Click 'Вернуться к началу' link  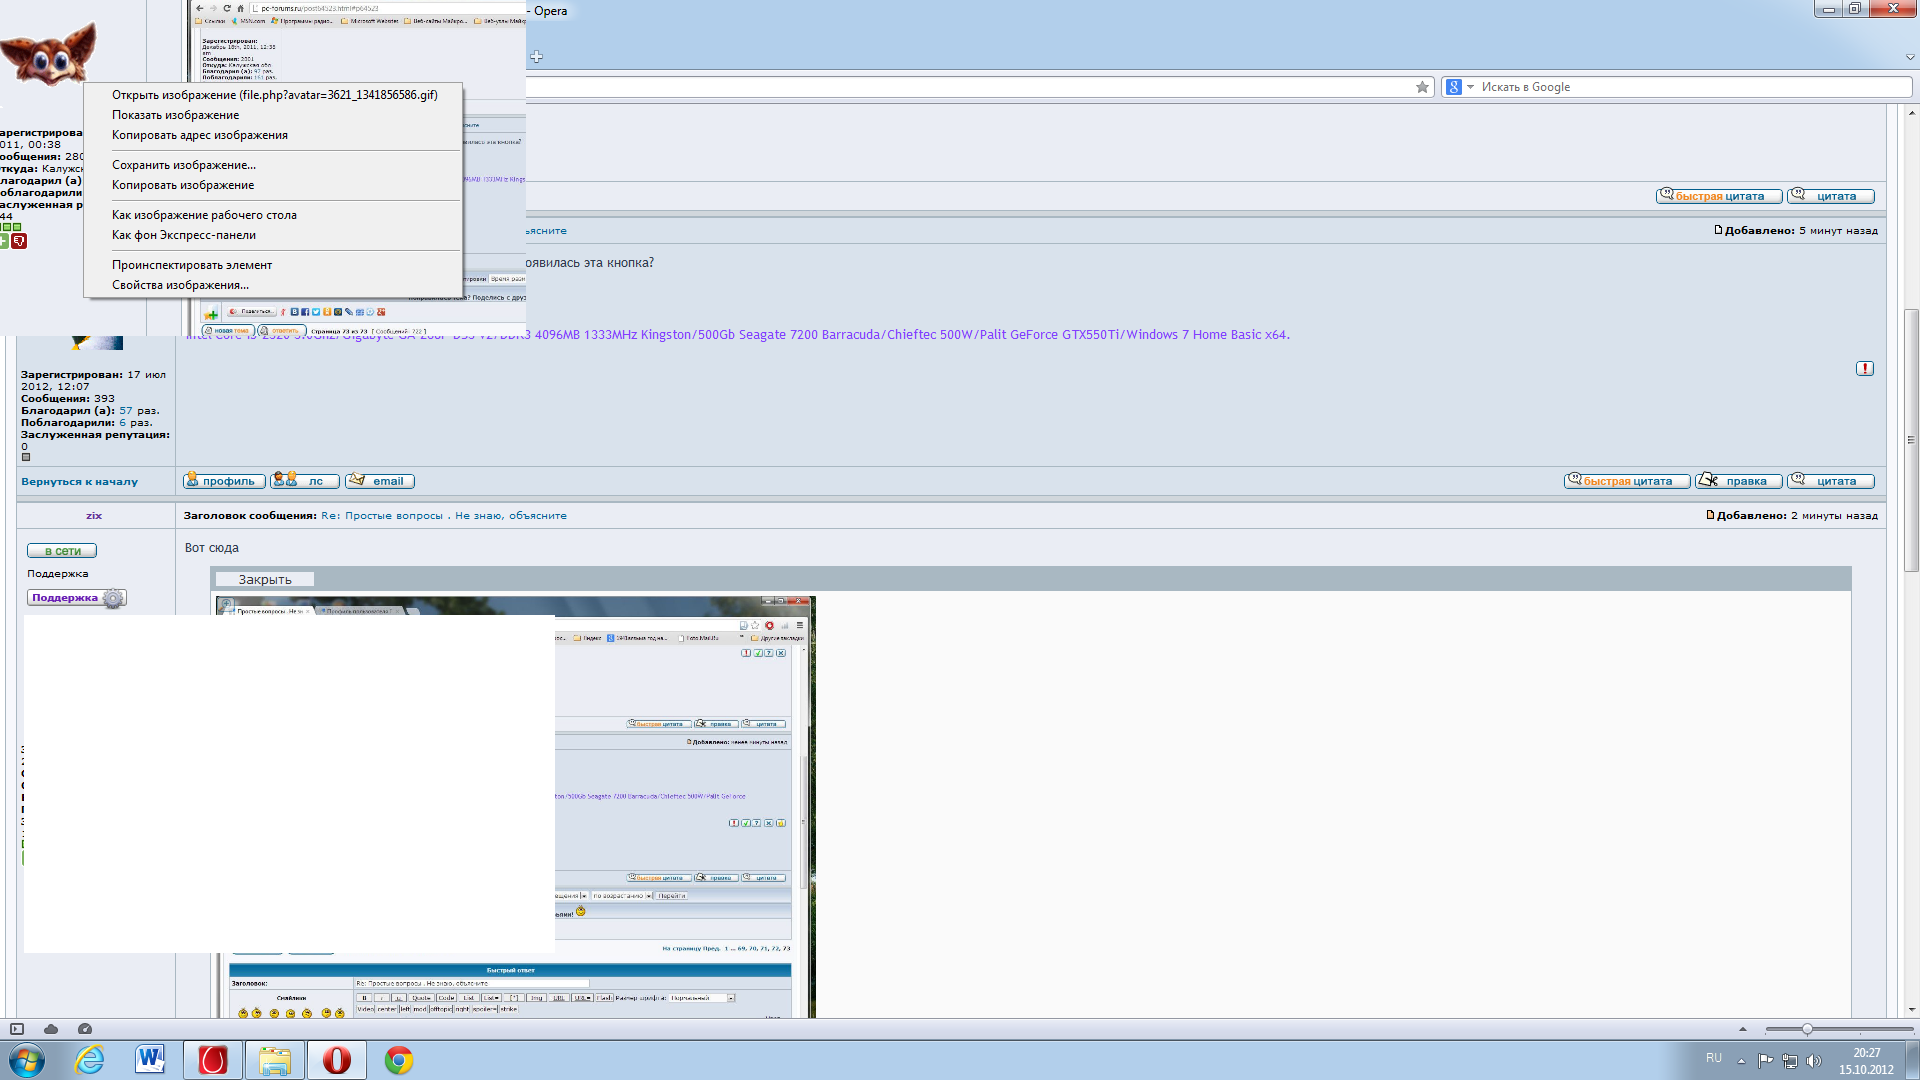point(80,482)
